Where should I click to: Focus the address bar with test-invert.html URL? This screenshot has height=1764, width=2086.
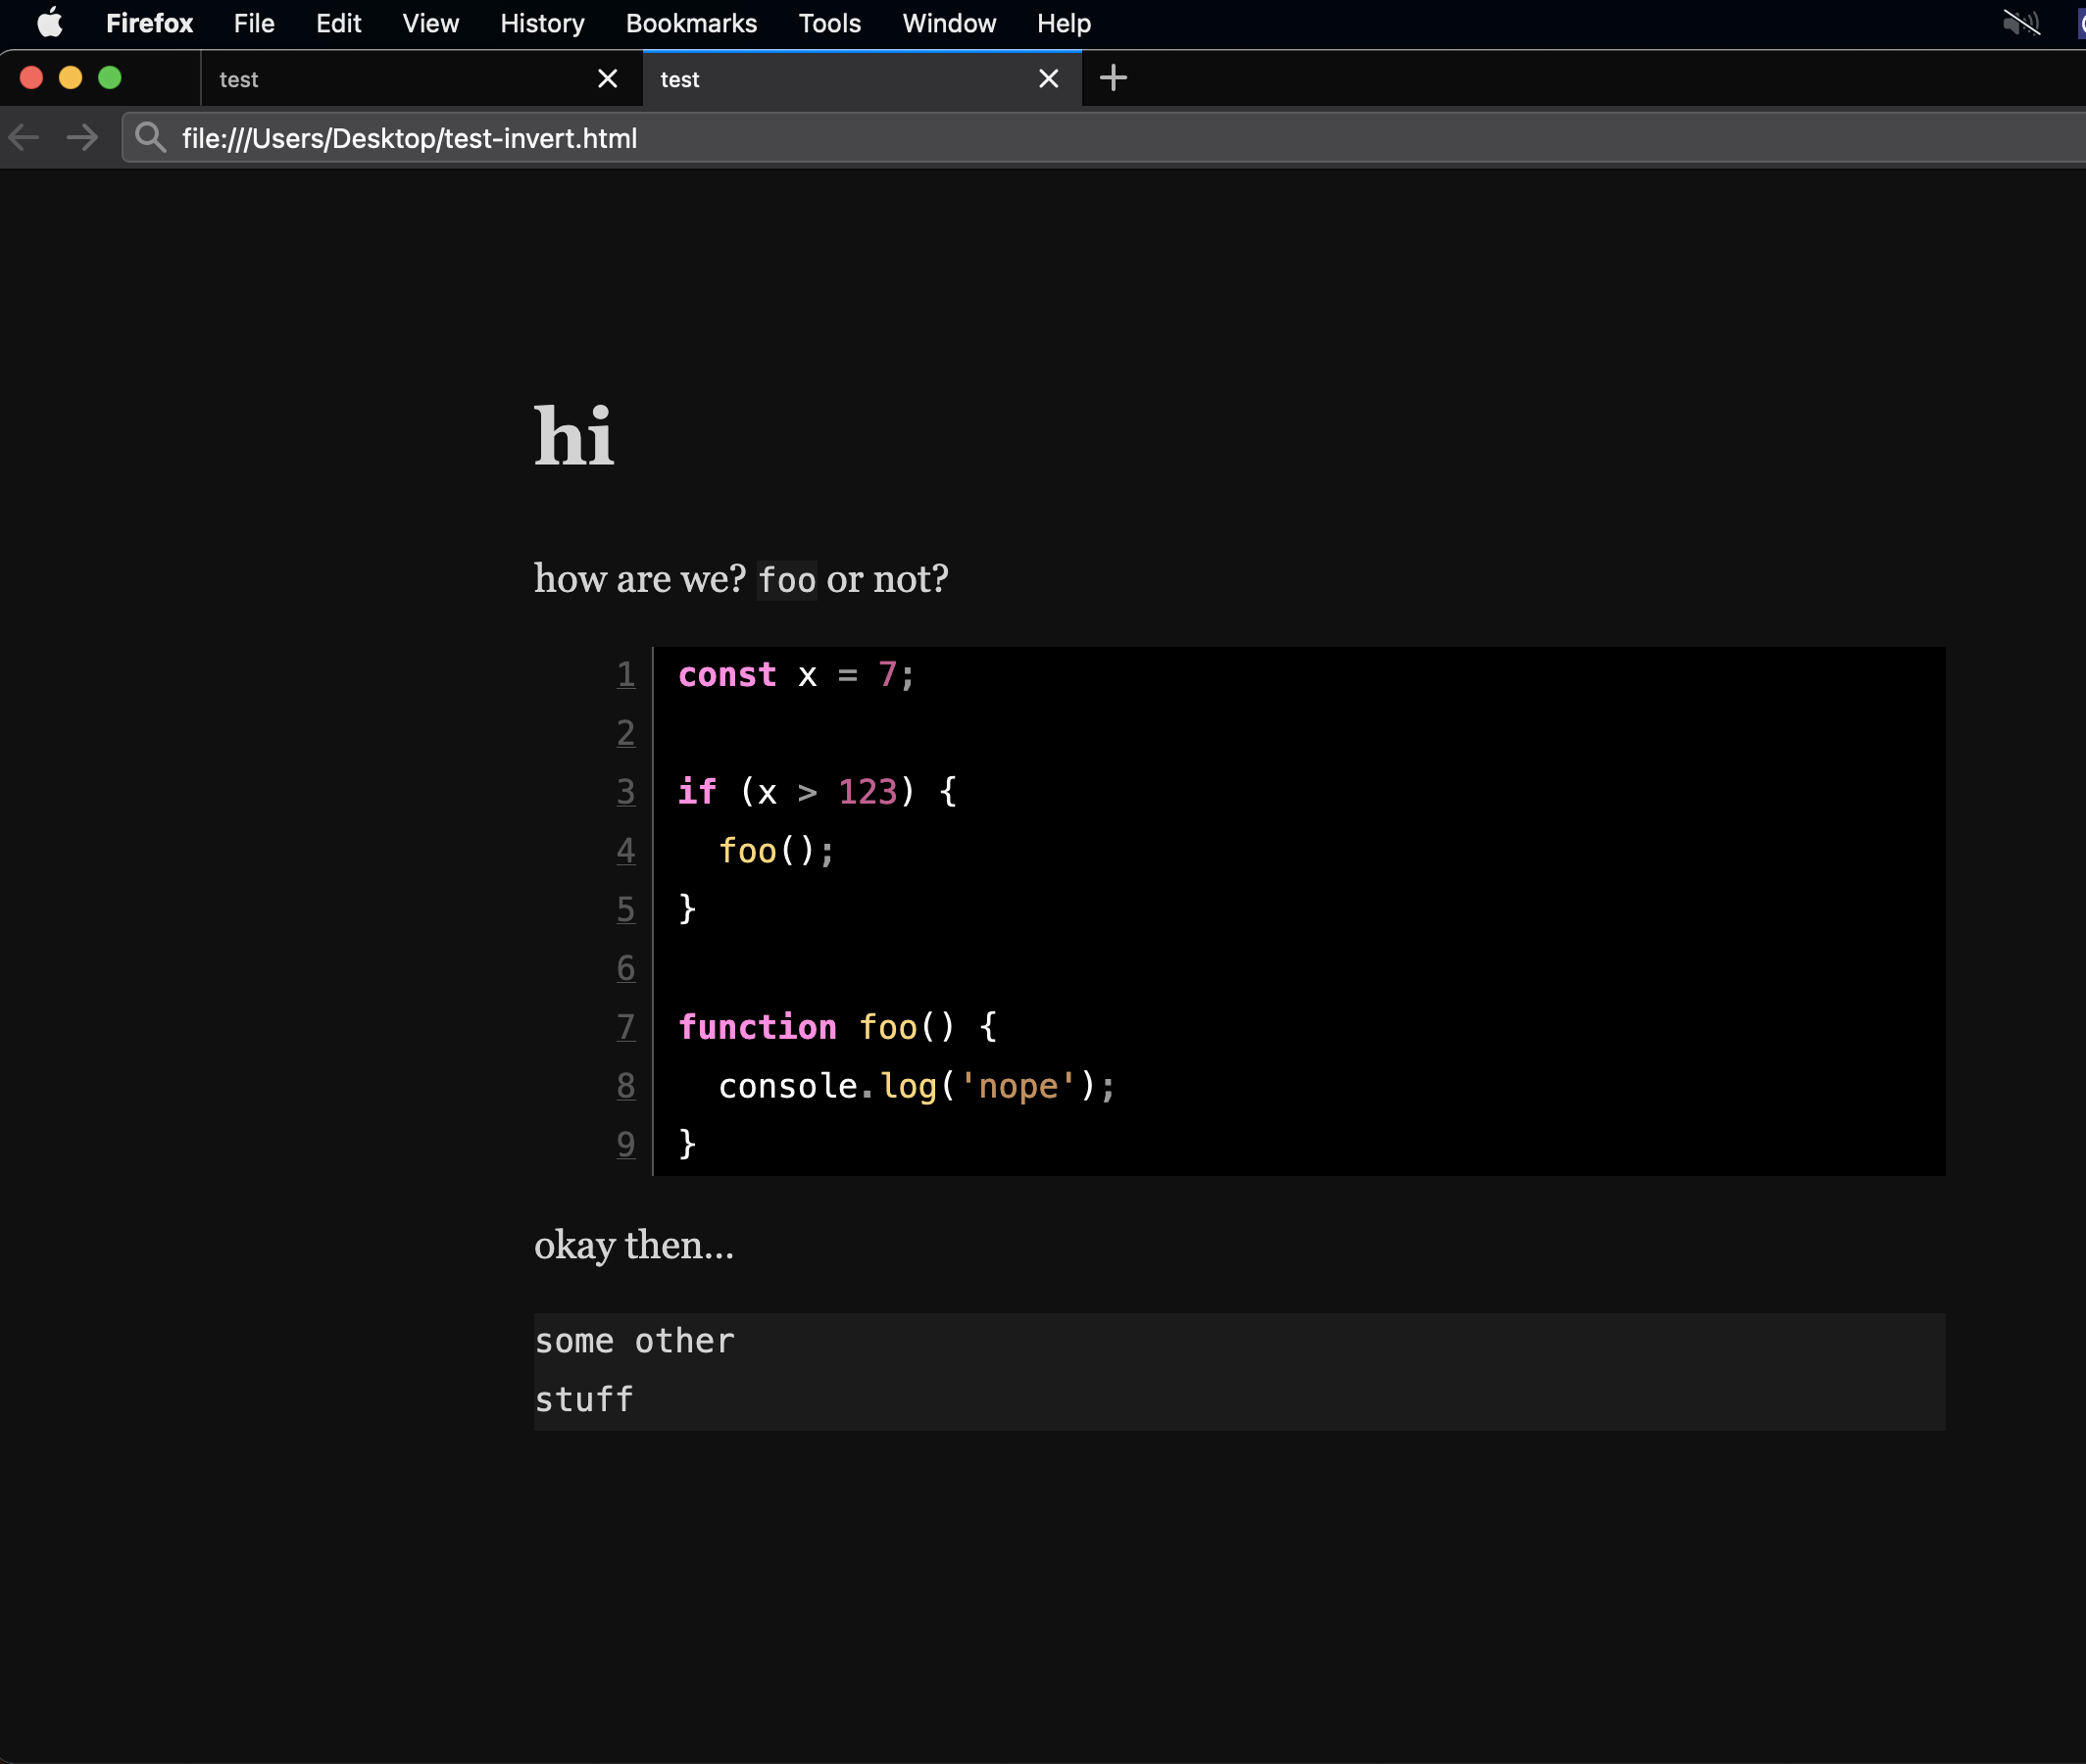[1104, 138]
